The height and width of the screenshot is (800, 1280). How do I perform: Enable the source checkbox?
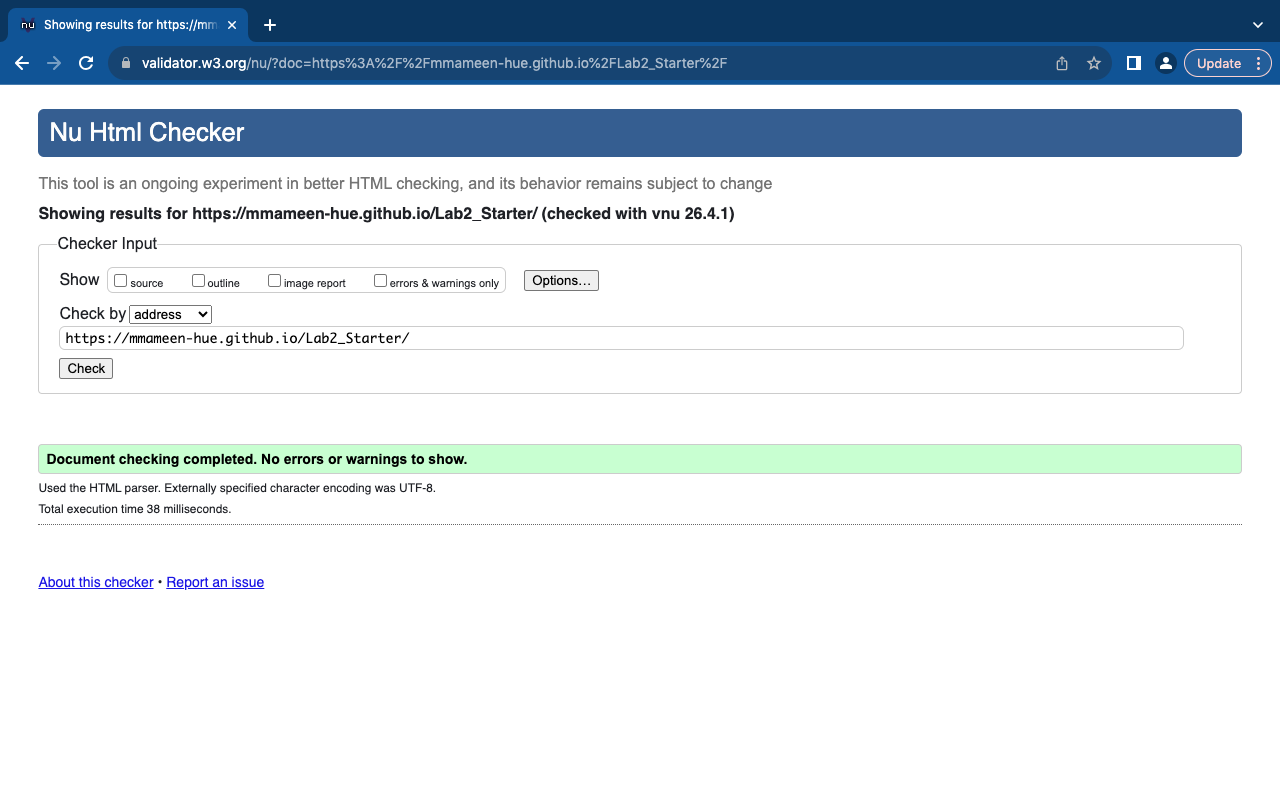pos(121,281)
